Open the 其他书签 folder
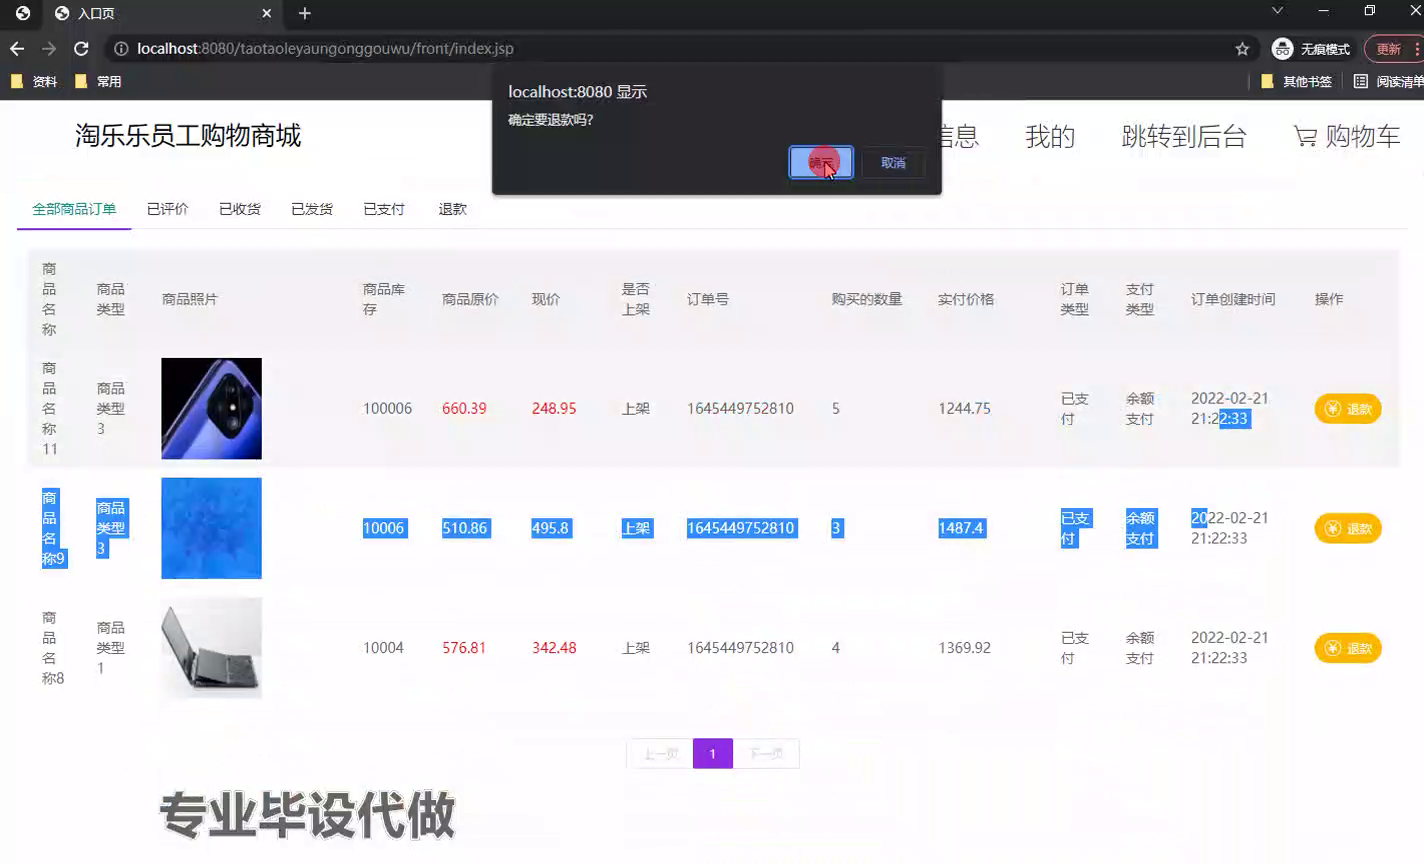The width and height of the screenshot is (1424, 864). 1296,81
